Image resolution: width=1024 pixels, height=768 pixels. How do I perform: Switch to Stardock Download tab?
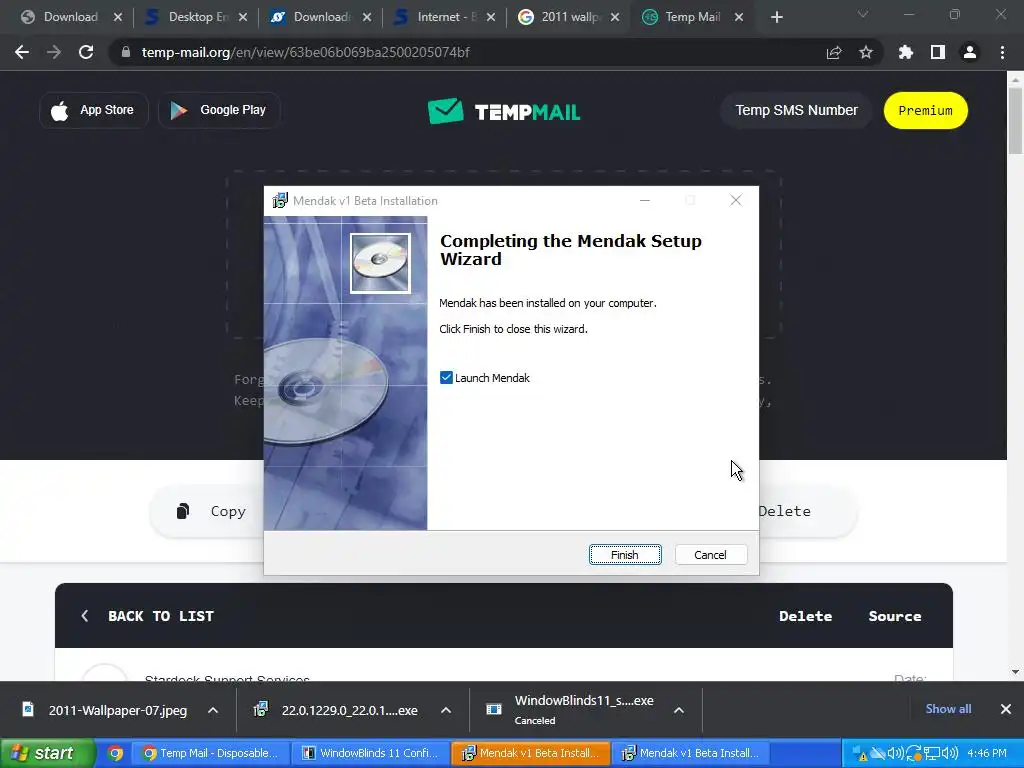coord(320,17)
